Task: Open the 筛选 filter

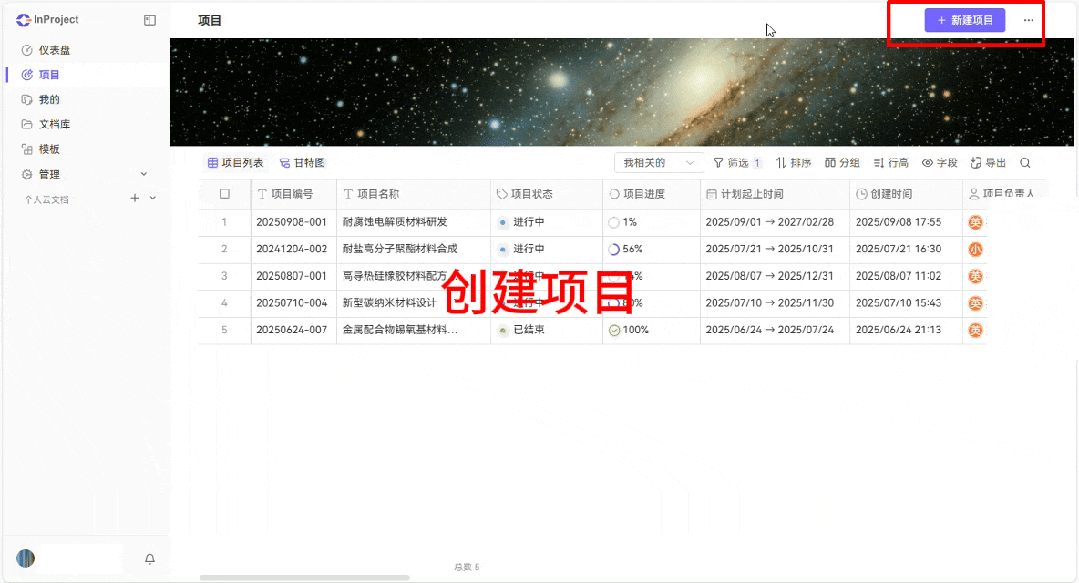Action: click(x=737, y=163)
